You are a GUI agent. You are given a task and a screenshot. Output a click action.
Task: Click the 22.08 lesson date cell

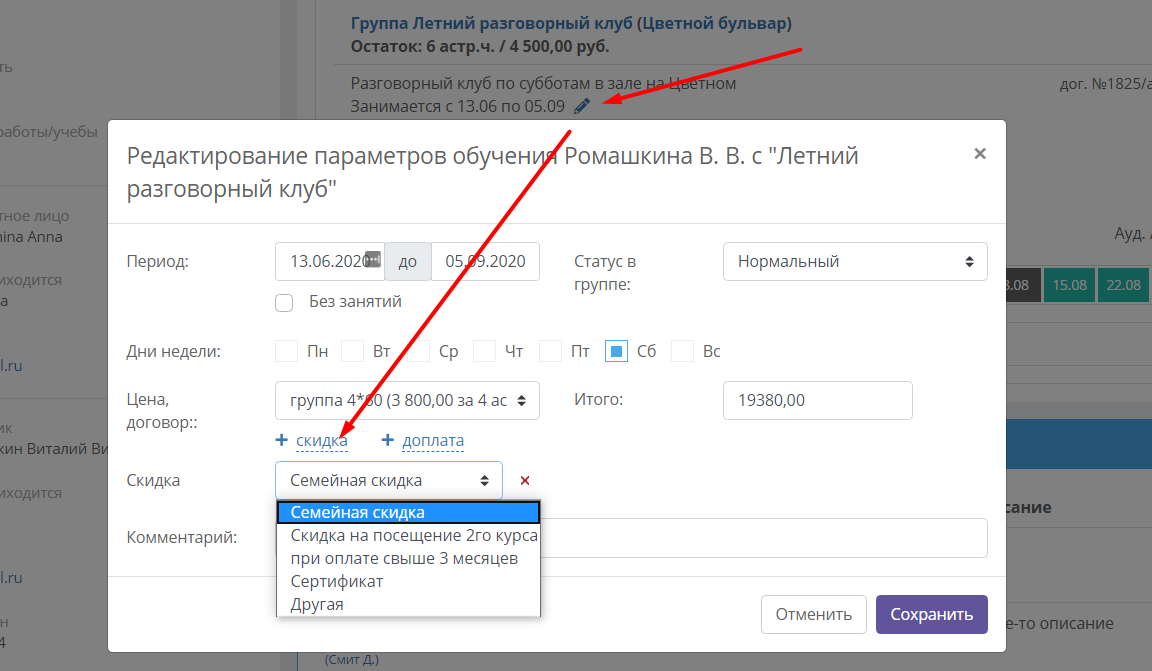(x=1124, y=285)
